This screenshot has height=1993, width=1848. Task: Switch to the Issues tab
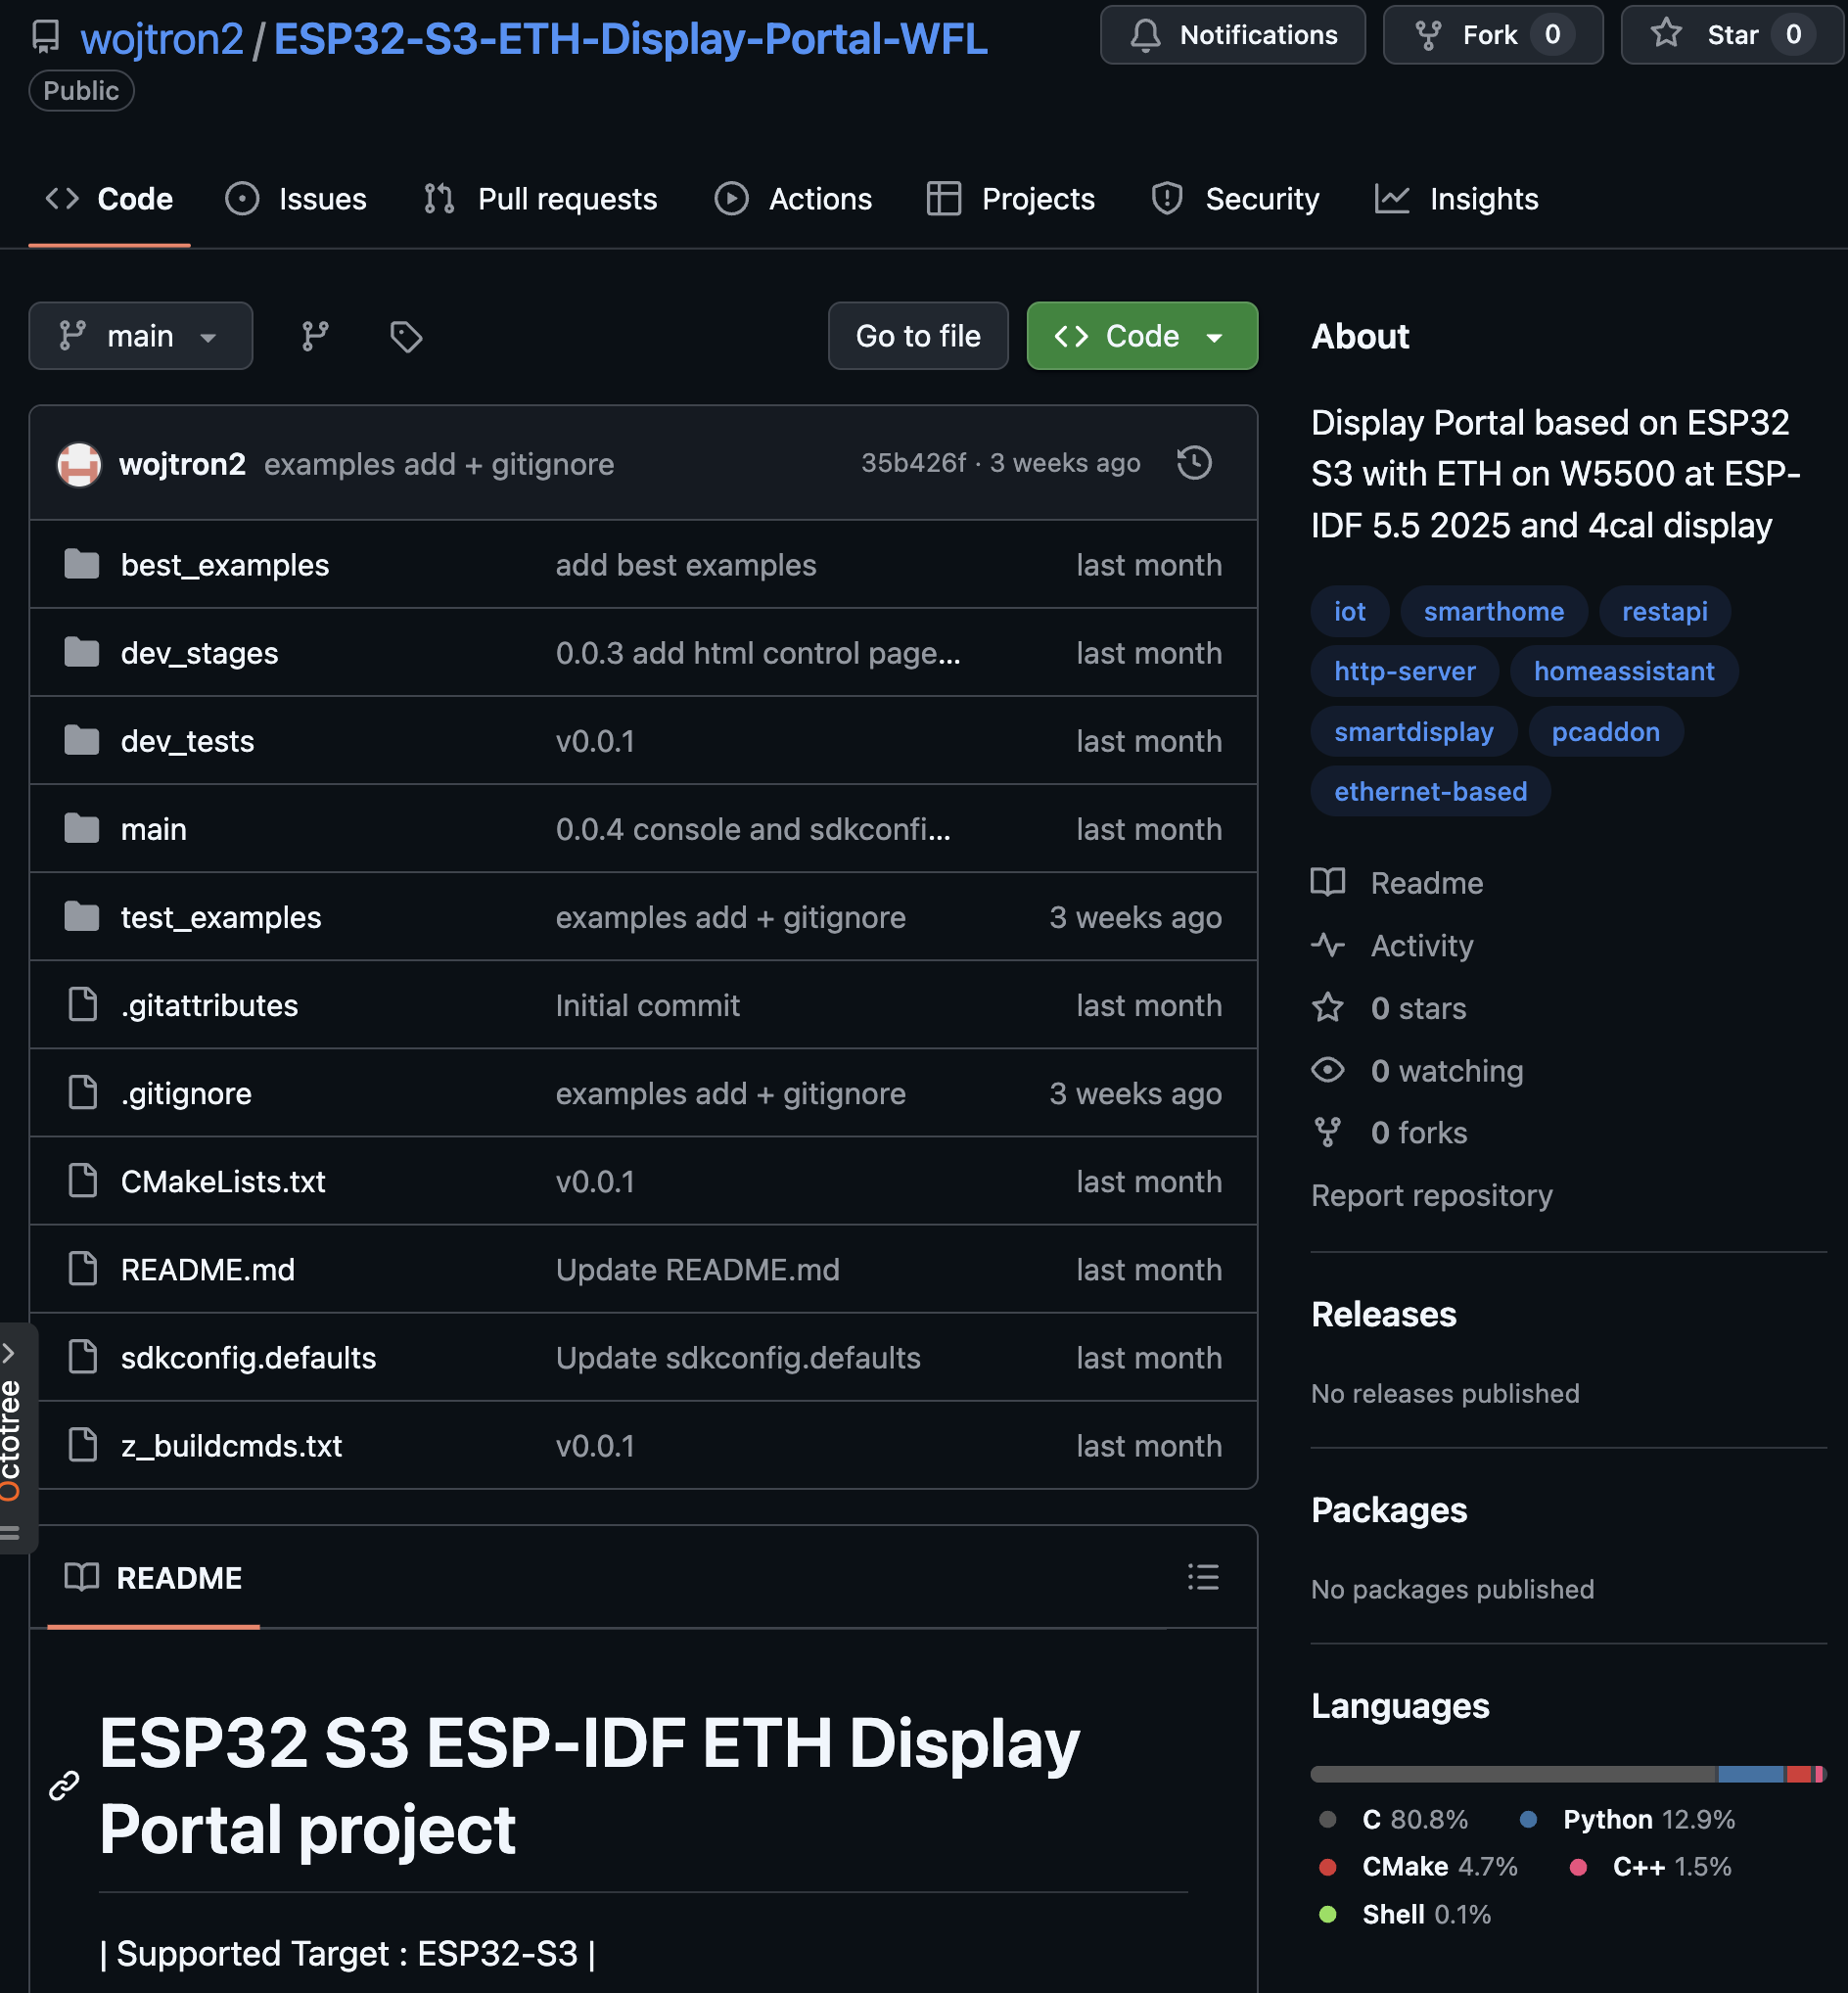click(297, 199)
